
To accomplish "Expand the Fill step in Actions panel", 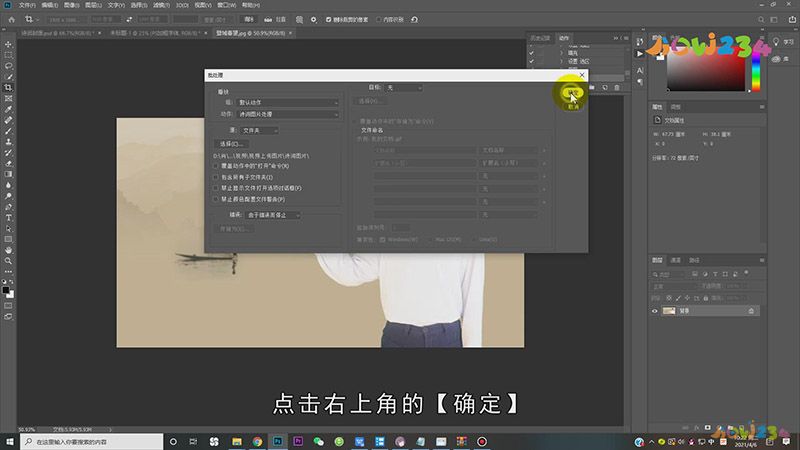I will tap(562, 53).
